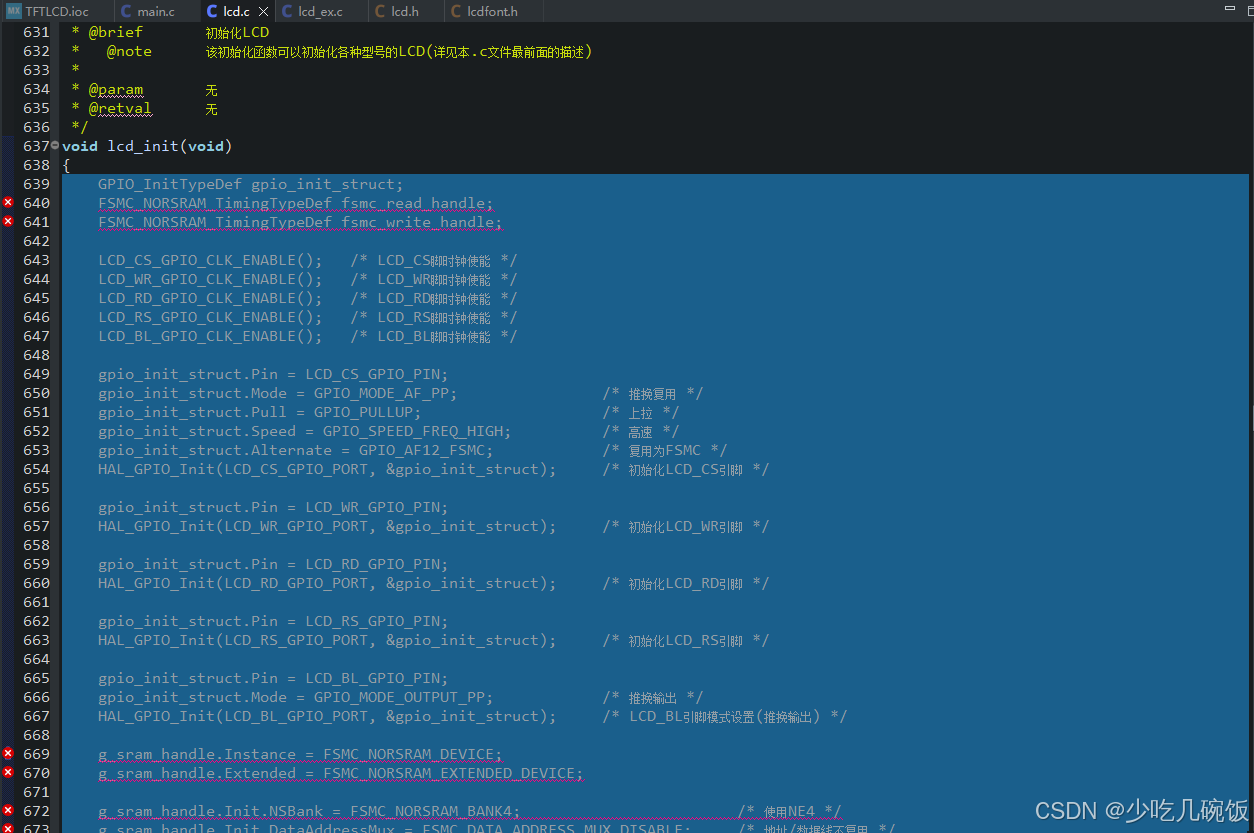
Task: Switch to the main.c tab
Action: pyautogui.click(x=157, y=11)
